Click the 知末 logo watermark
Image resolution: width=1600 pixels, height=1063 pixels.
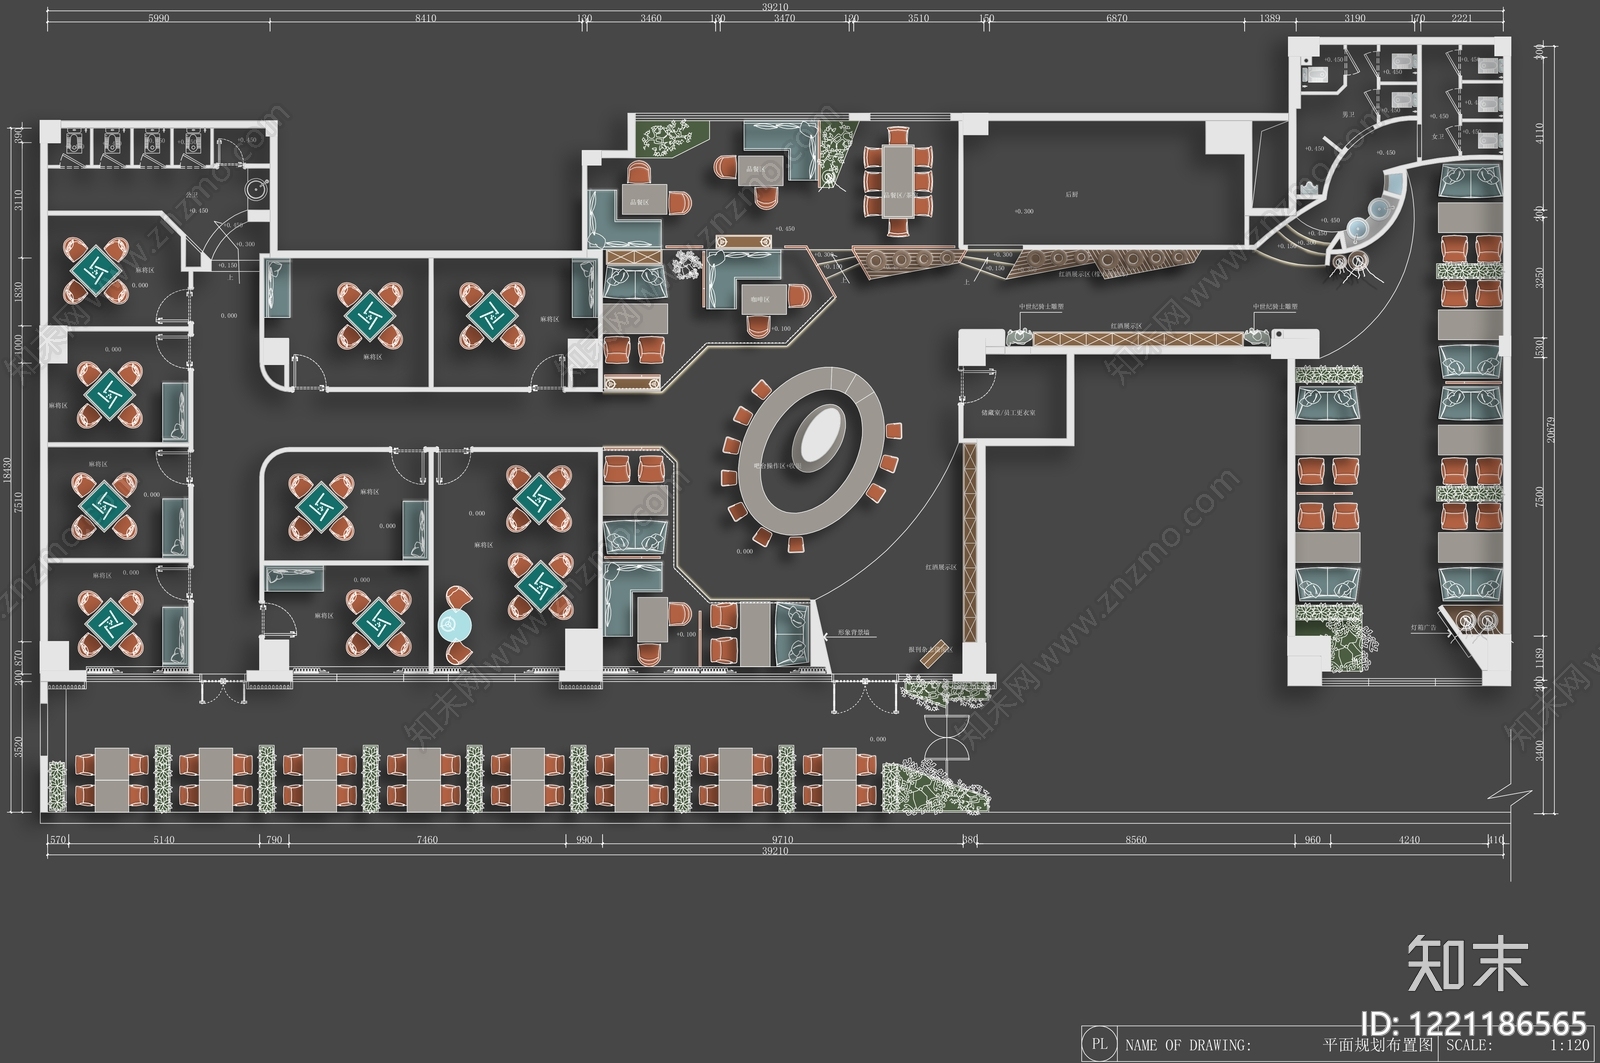click(x=1467, y=964)
